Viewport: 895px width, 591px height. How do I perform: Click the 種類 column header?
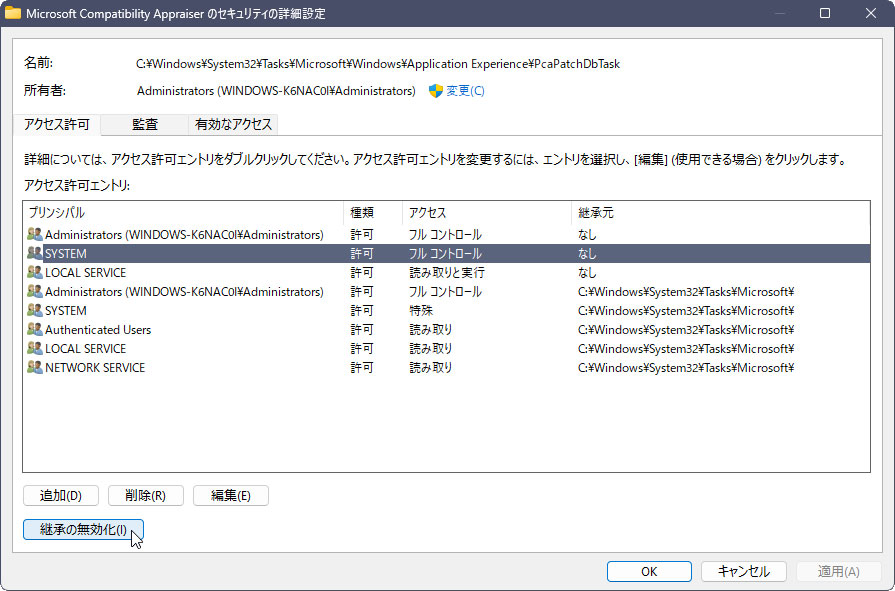[x=373, y=212]
